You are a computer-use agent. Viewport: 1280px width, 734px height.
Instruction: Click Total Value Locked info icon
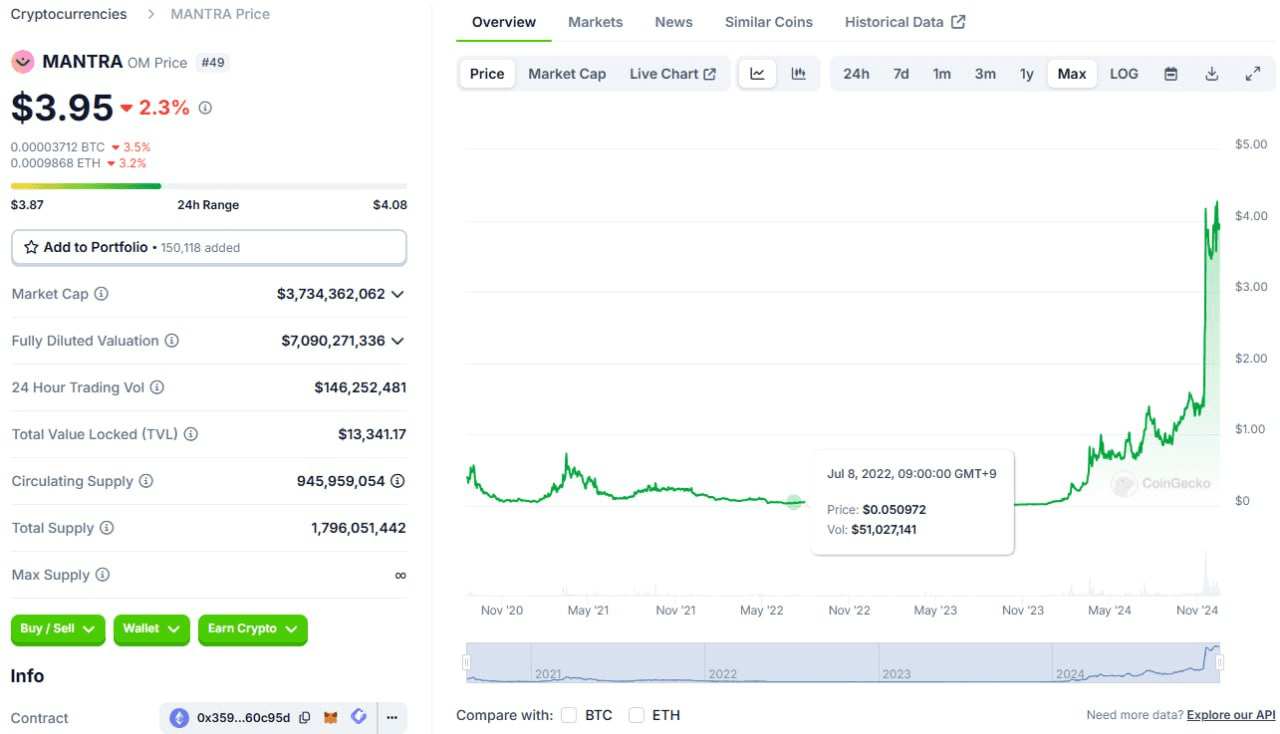(191, 434)
